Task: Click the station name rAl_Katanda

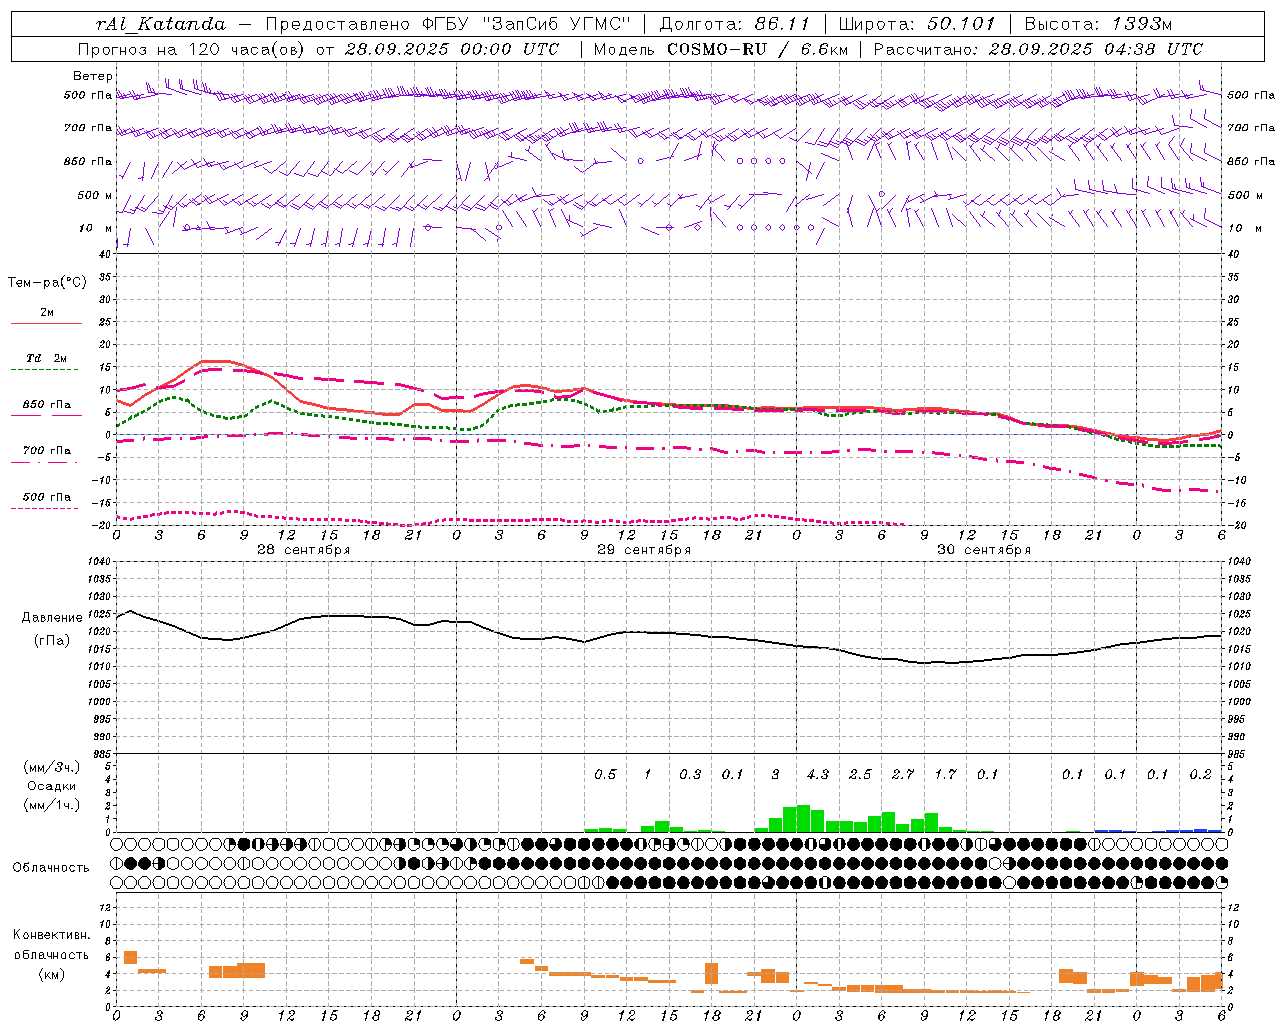Action: pyautogui.click(x=161, y=24)
